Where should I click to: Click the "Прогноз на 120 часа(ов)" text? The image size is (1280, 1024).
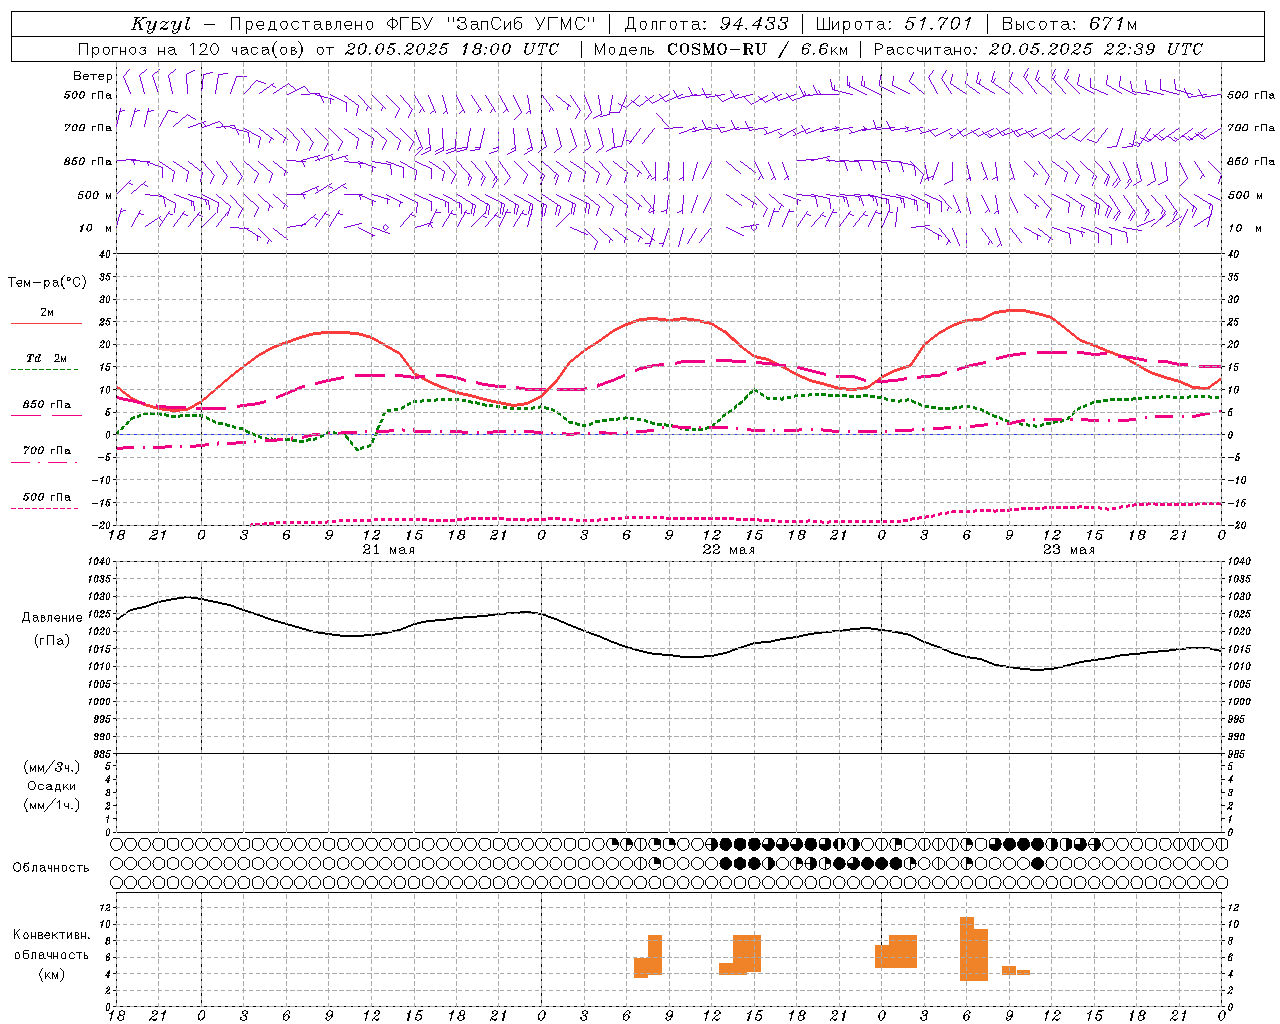click(192, 49)
